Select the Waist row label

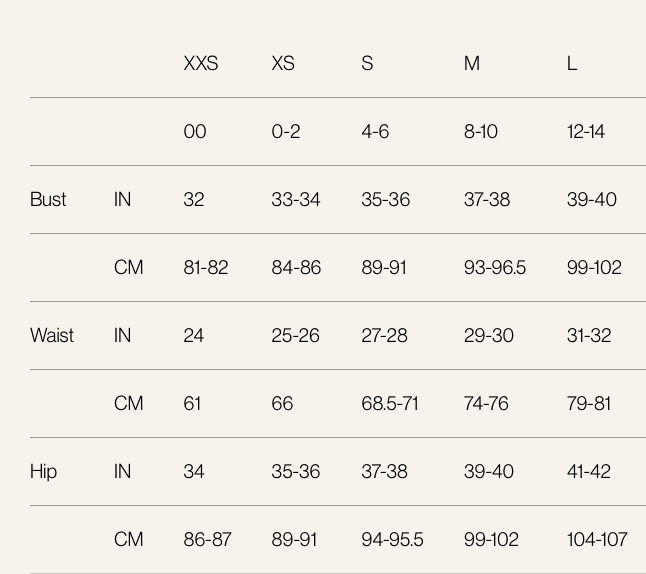pos(52,335)
